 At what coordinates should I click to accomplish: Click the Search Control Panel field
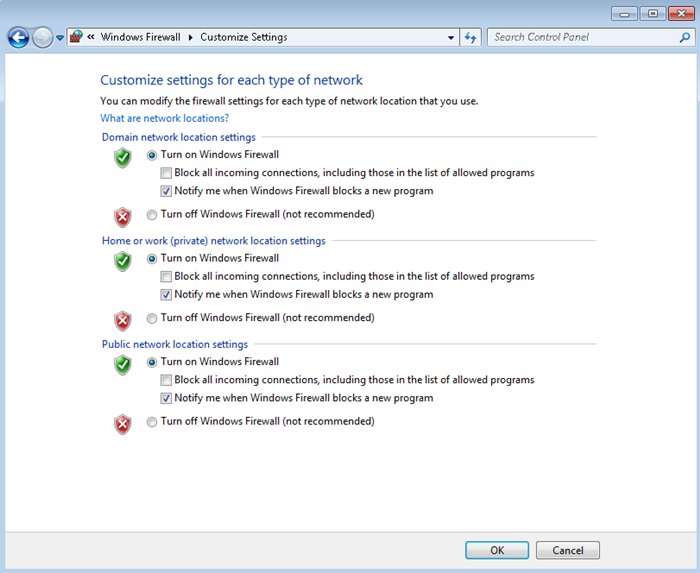(x=591, y=37)
